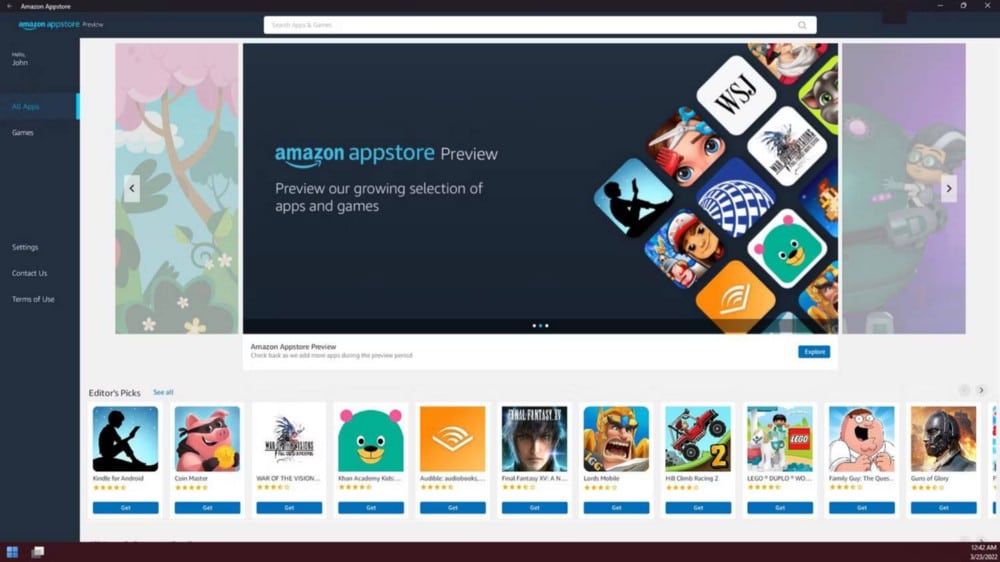Get War of the Visions
This screenshot has height=562, width=1000.
click(x=289, y=508)
